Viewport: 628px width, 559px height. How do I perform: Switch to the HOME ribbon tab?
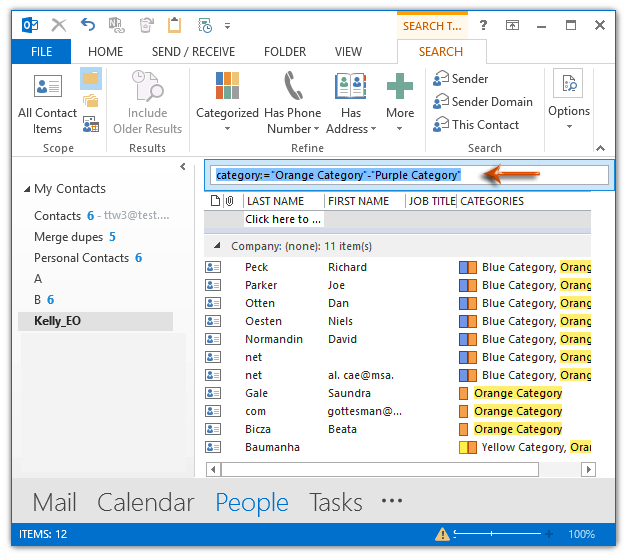tap(105, 52)
